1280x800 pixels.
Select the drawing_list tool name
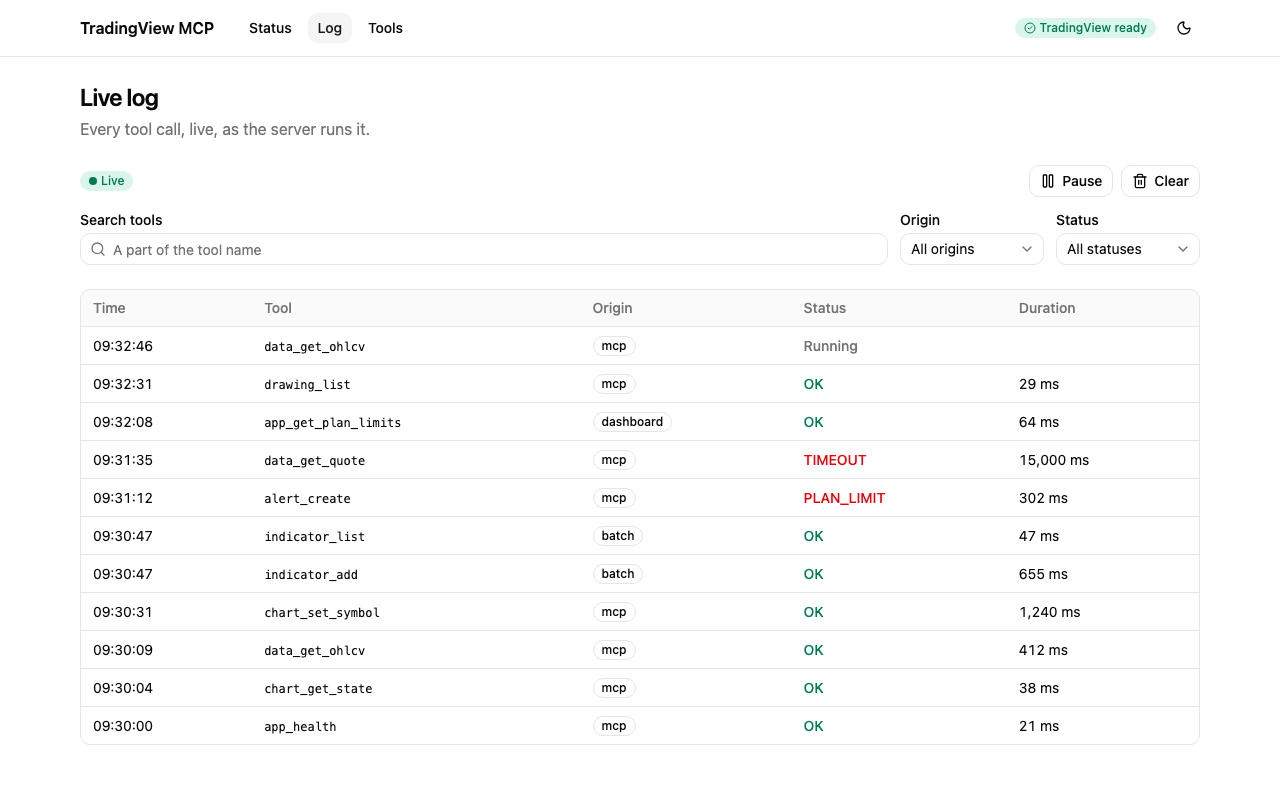(x=307, y=385)
